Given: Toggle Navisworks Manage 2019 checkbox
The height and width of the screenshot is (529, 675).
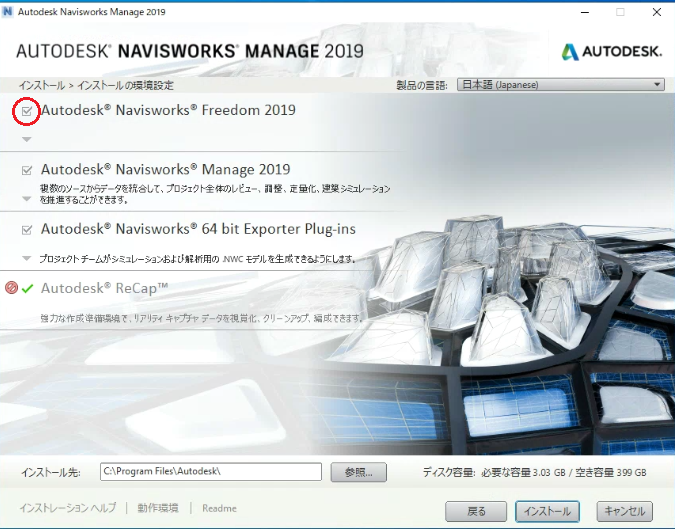Looking at the screenshot, I should tap(27, 170).
